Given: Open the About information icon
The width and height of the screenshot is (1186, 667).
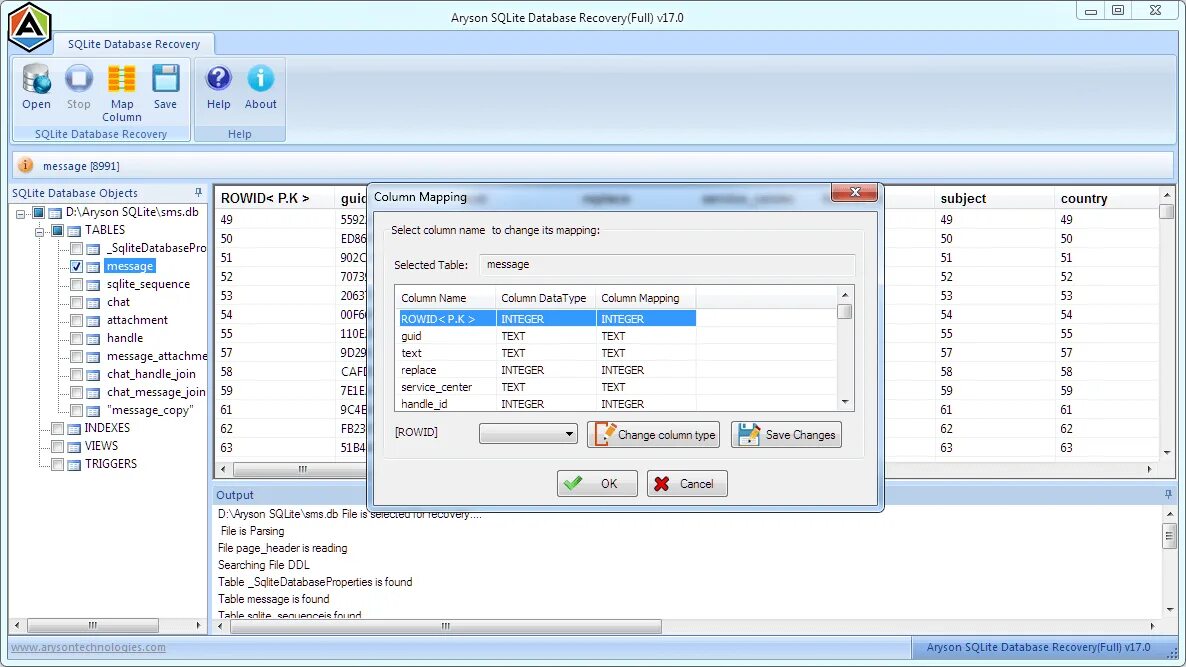Looking at the screenshot, I should (260, 79).
